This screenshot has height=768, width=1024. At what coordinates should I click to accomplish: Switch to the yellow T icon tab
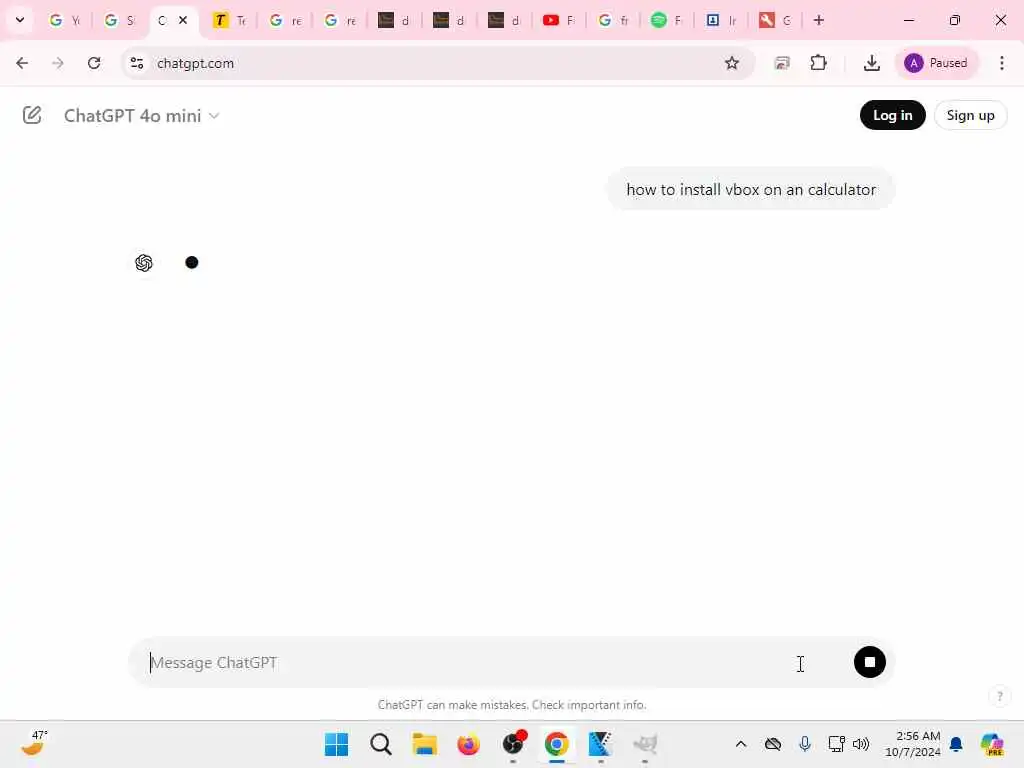(x=230, y=20)
